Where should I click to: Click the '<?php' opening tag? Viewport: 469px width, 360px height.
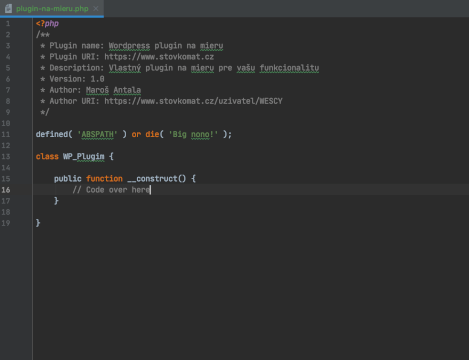tap(47, 24)
